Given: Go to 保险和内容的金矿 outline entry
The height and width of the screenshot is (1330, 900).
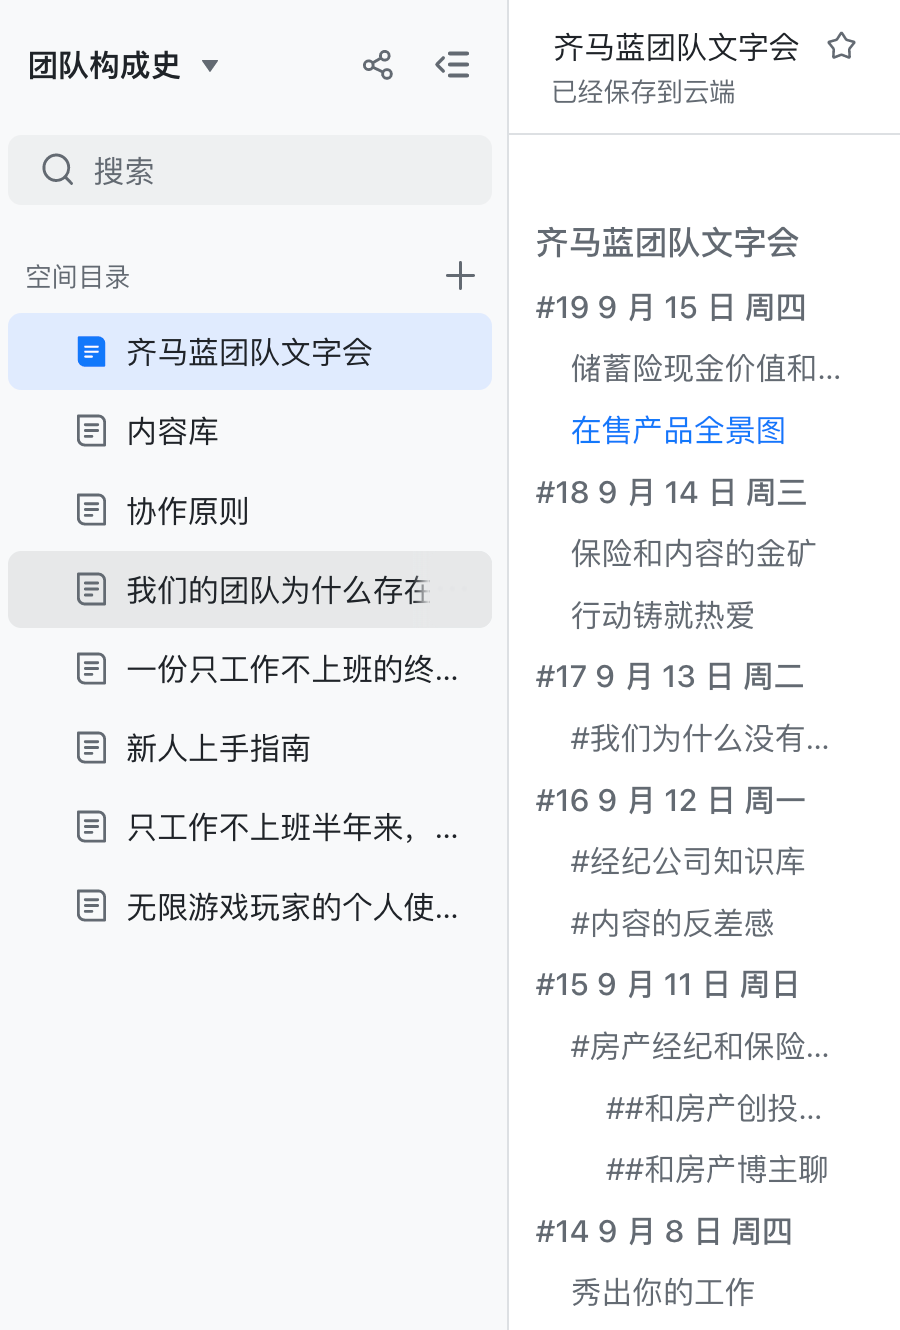Looking at the screenshot, I should tap(693, 553).
